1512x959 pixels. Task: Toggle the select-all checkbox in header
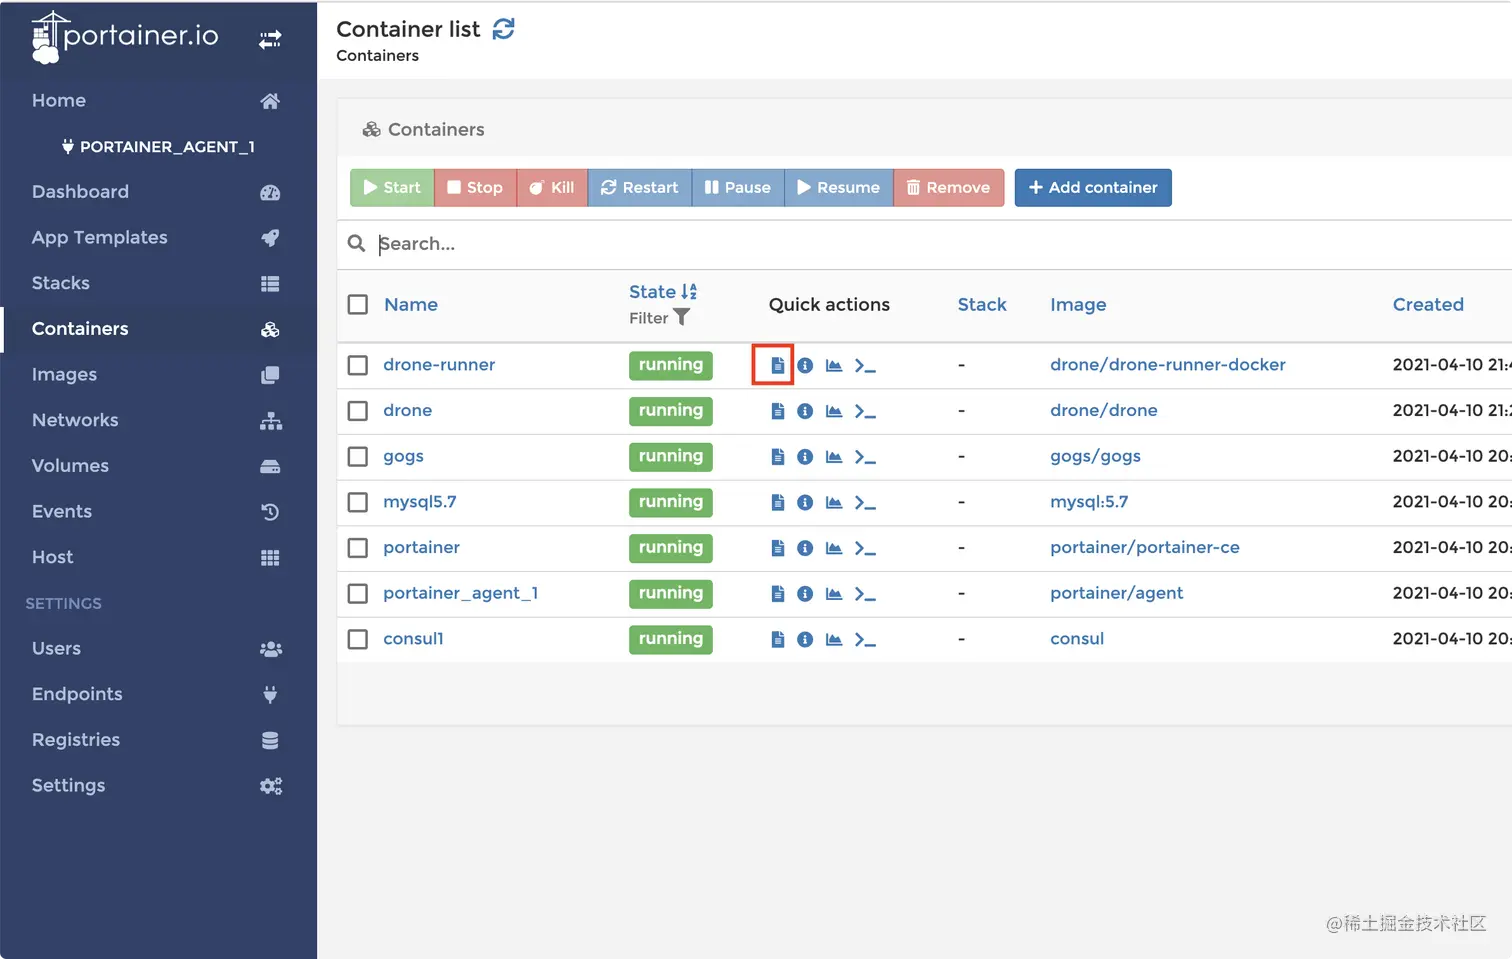(358, 304)
